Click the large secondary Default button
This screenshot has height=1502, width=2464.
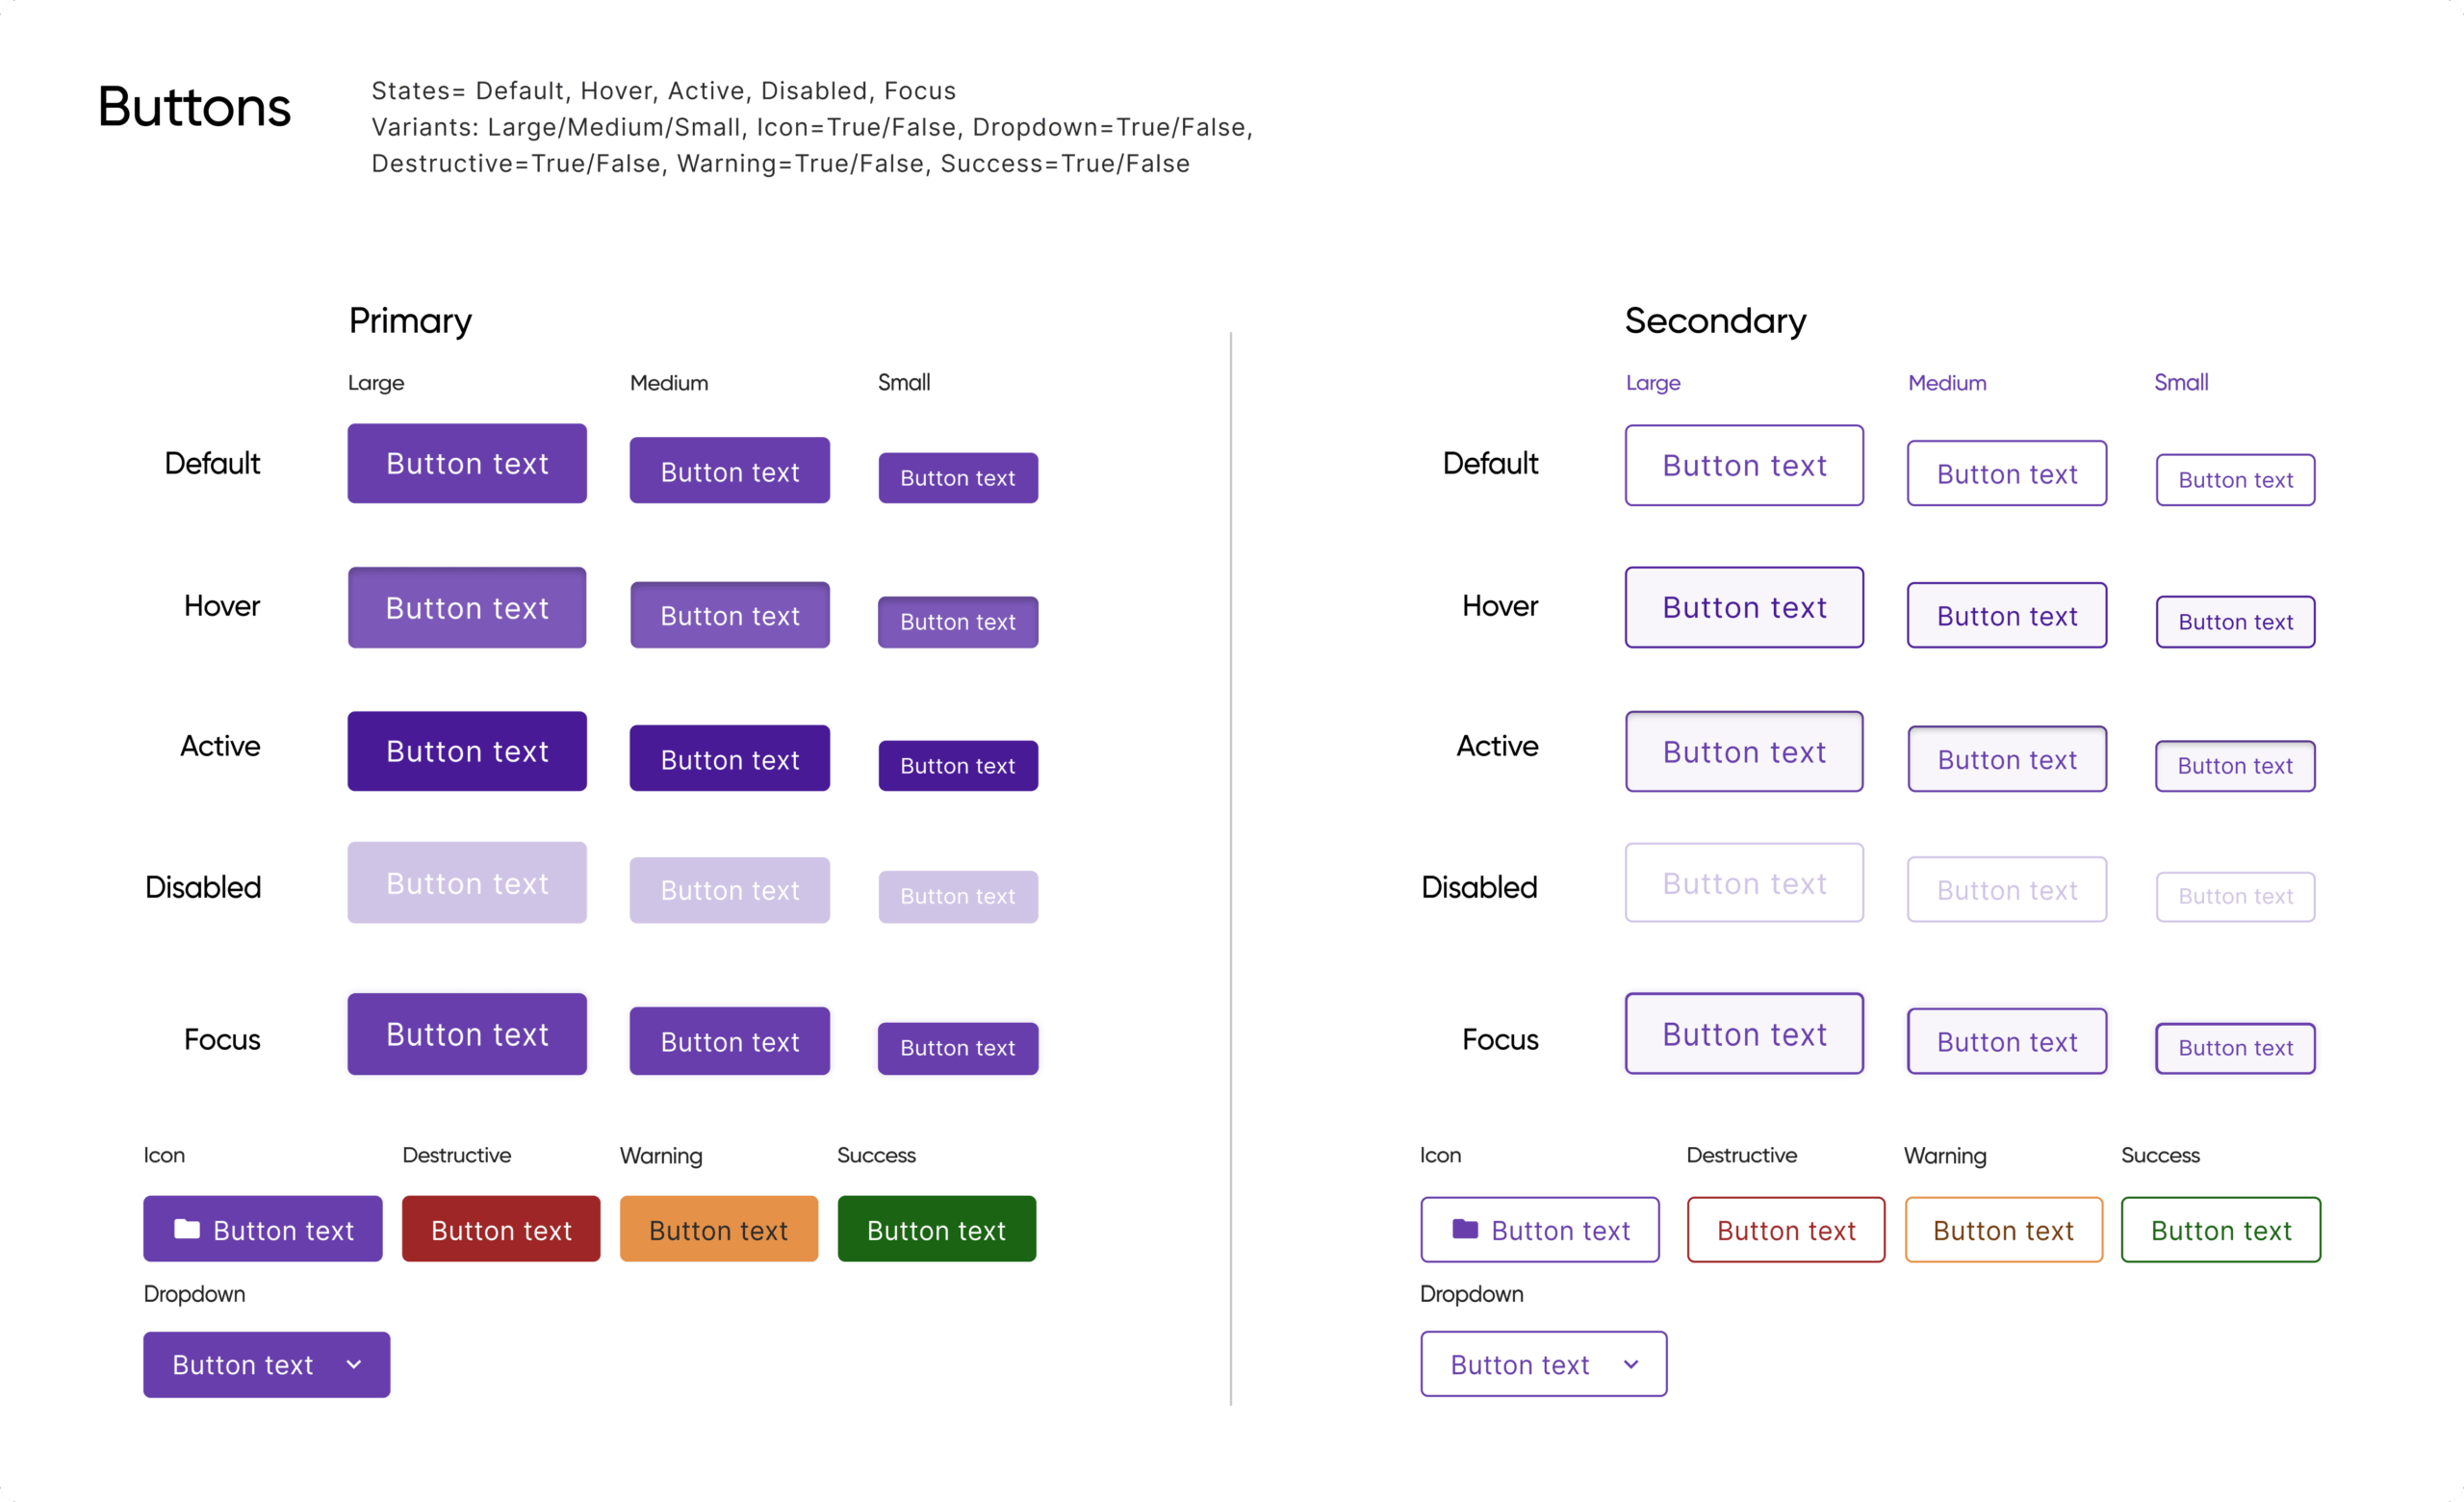pos(1744,465)
